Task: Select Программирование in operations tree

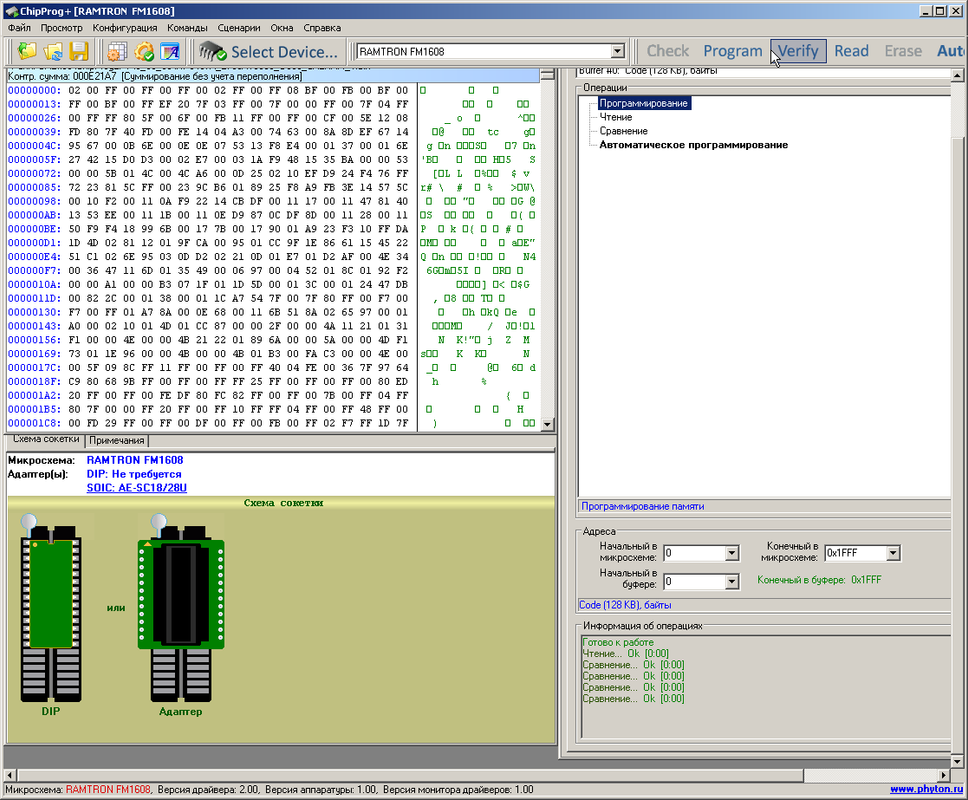Action: pos(644,103)
